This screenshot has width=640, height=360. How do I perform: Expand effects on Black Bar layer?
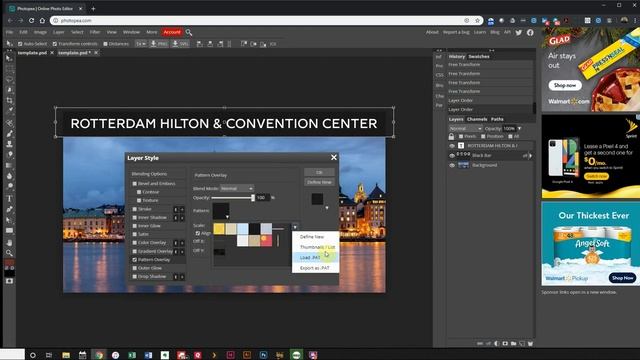(530, 156)
